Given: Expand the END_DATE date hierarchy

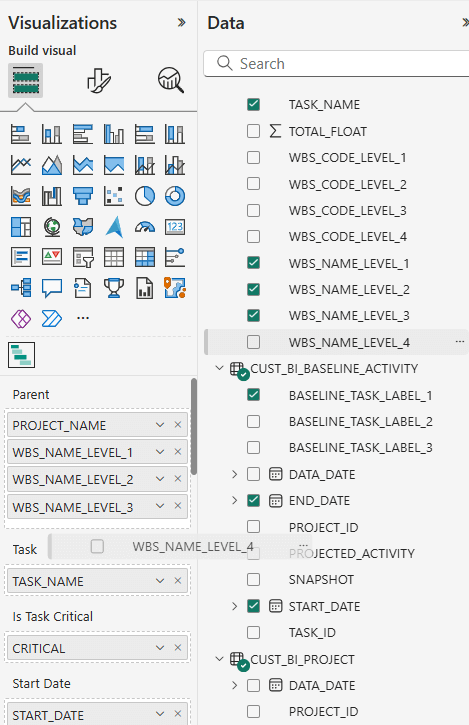Looking at the screenshot, I should pyautogui.click(x=234, y=500).
